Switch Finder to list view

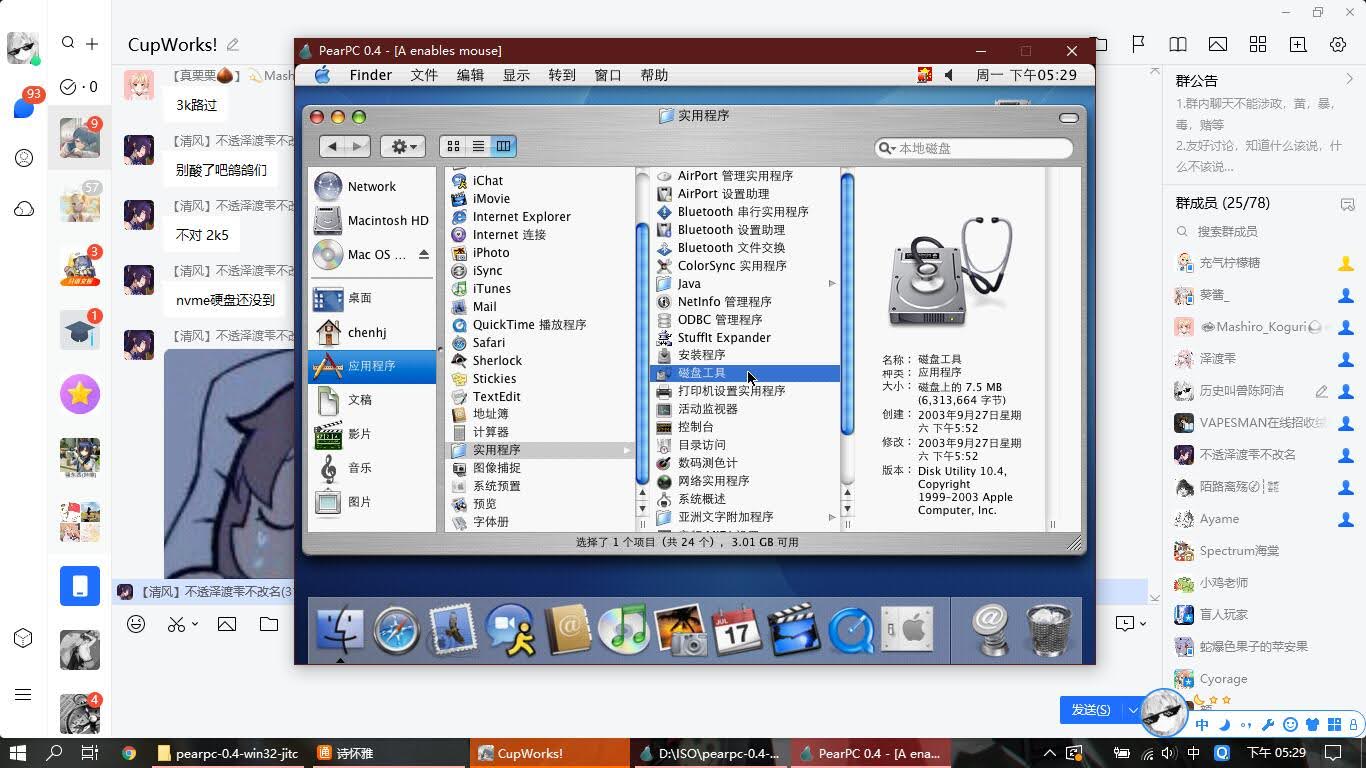tap(478, 146)
